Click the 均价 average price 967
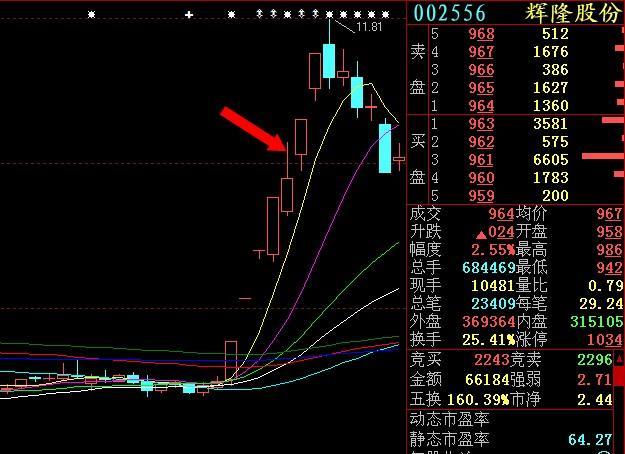Image resolution: width=625 pixels, height=454 pixels. (608, 214)
